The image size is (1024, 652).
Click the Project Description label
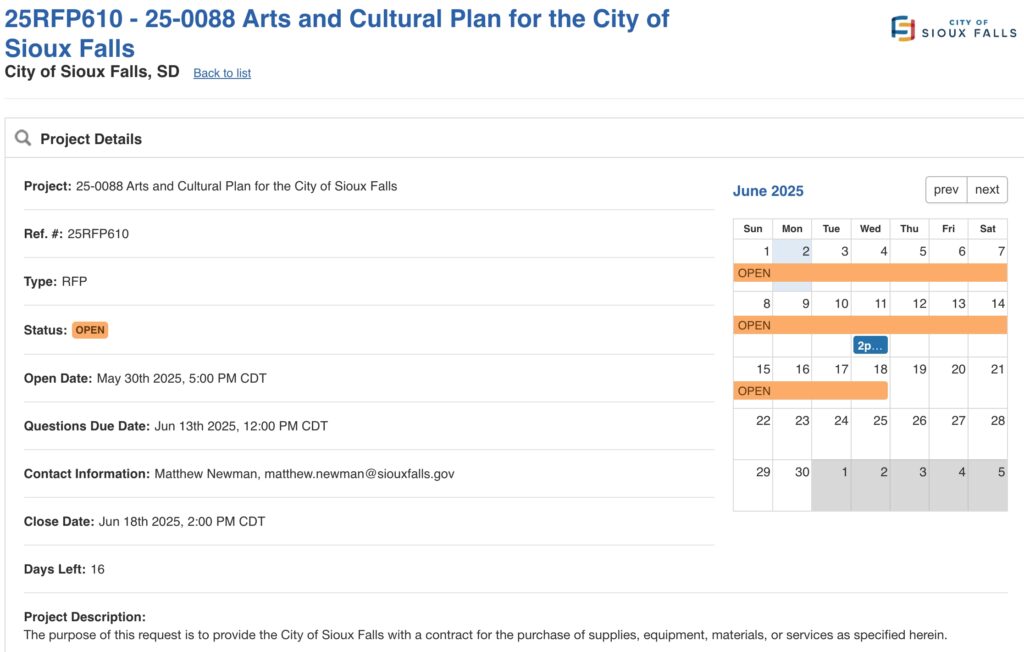(x=85, y=617)
